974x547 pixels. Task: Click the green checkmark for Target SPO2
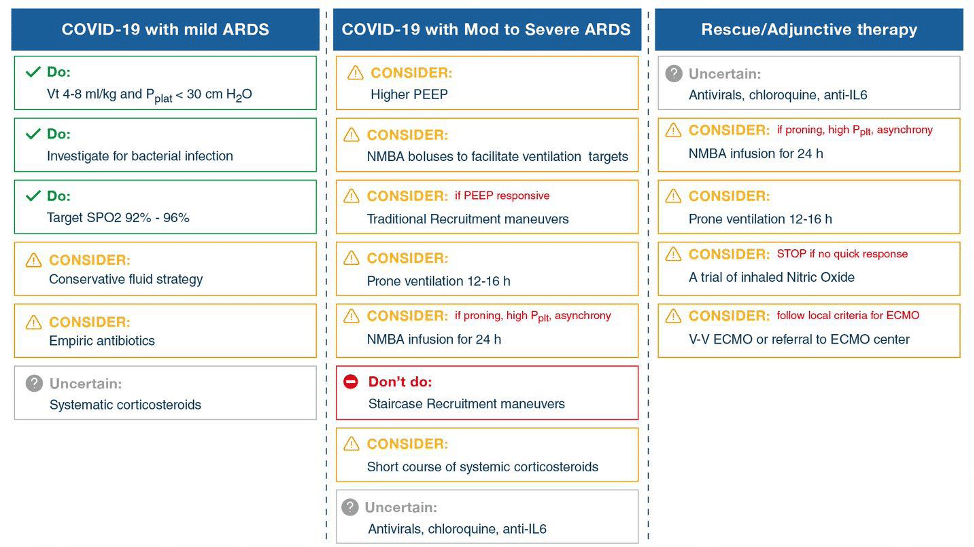pyautogui.click(x=33, y=196)
